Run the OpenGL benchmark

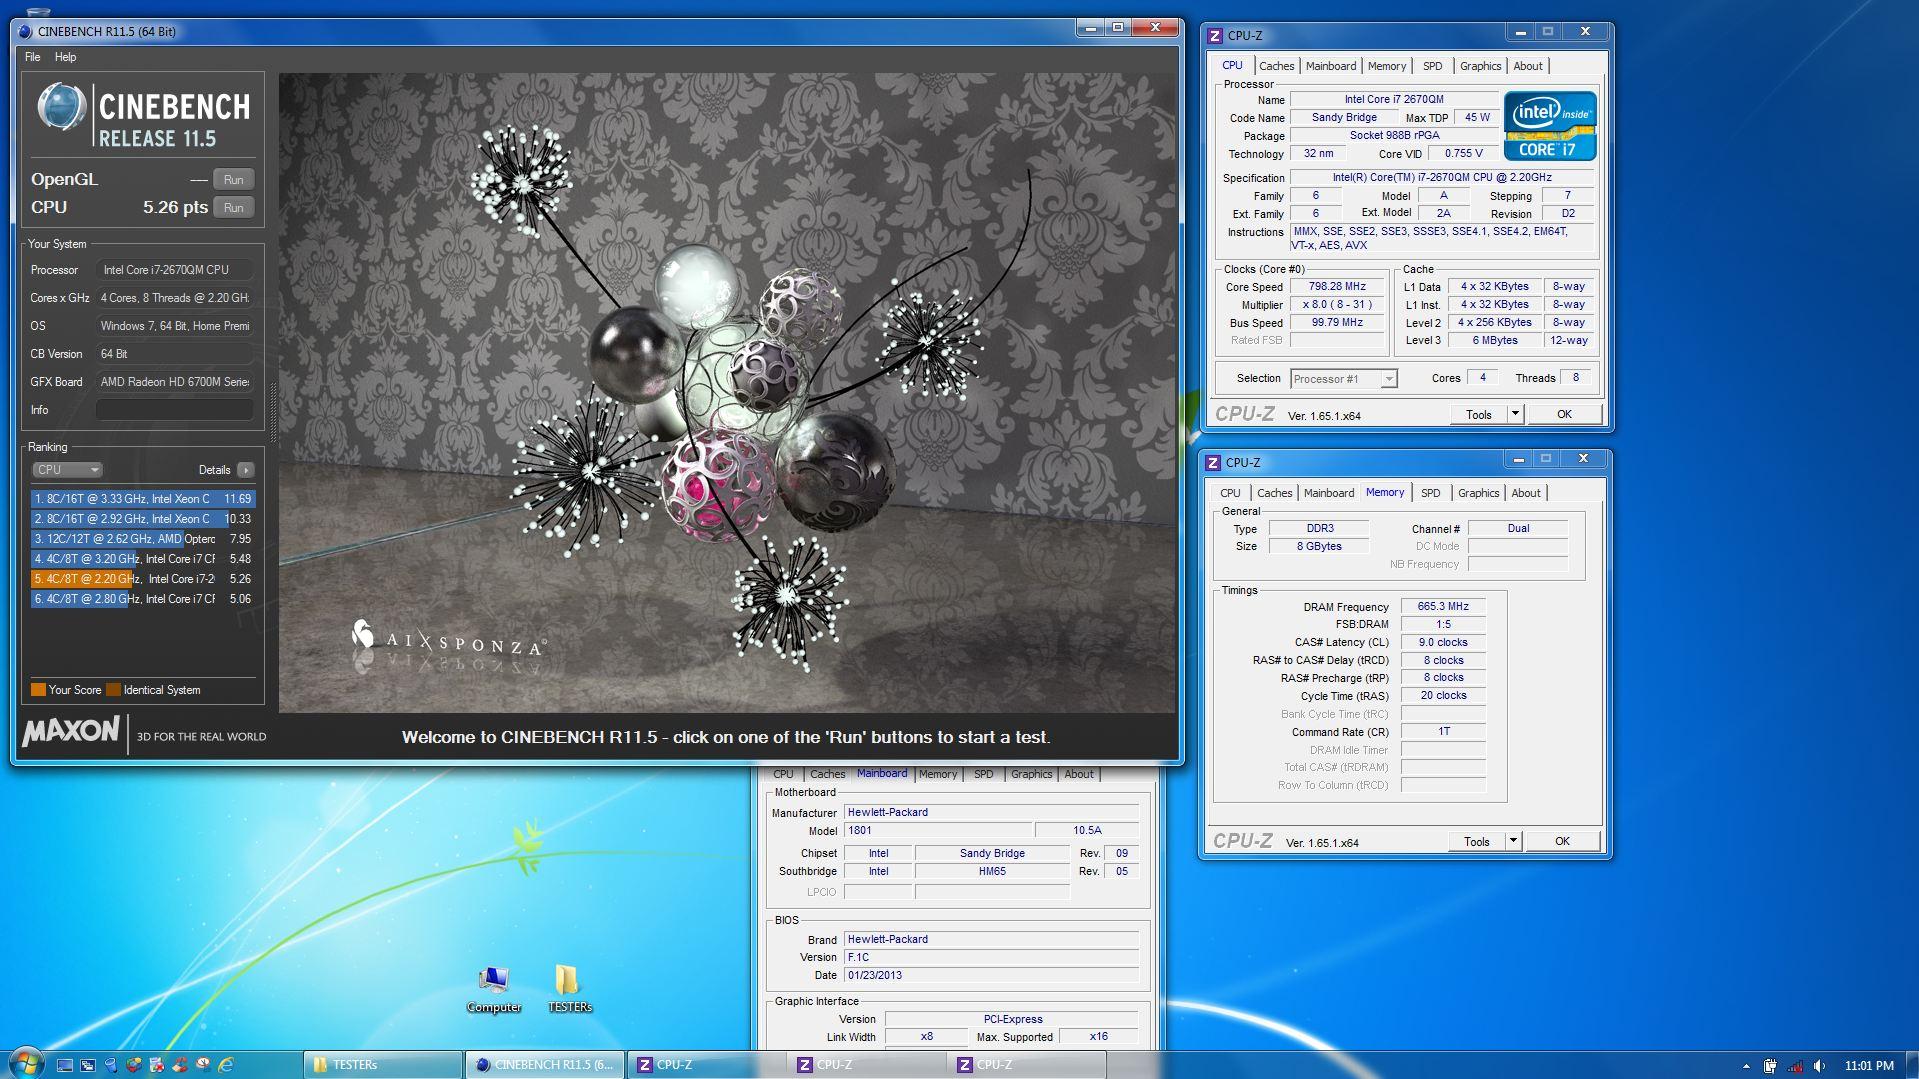pyautogui.click(x=233, y=180)
